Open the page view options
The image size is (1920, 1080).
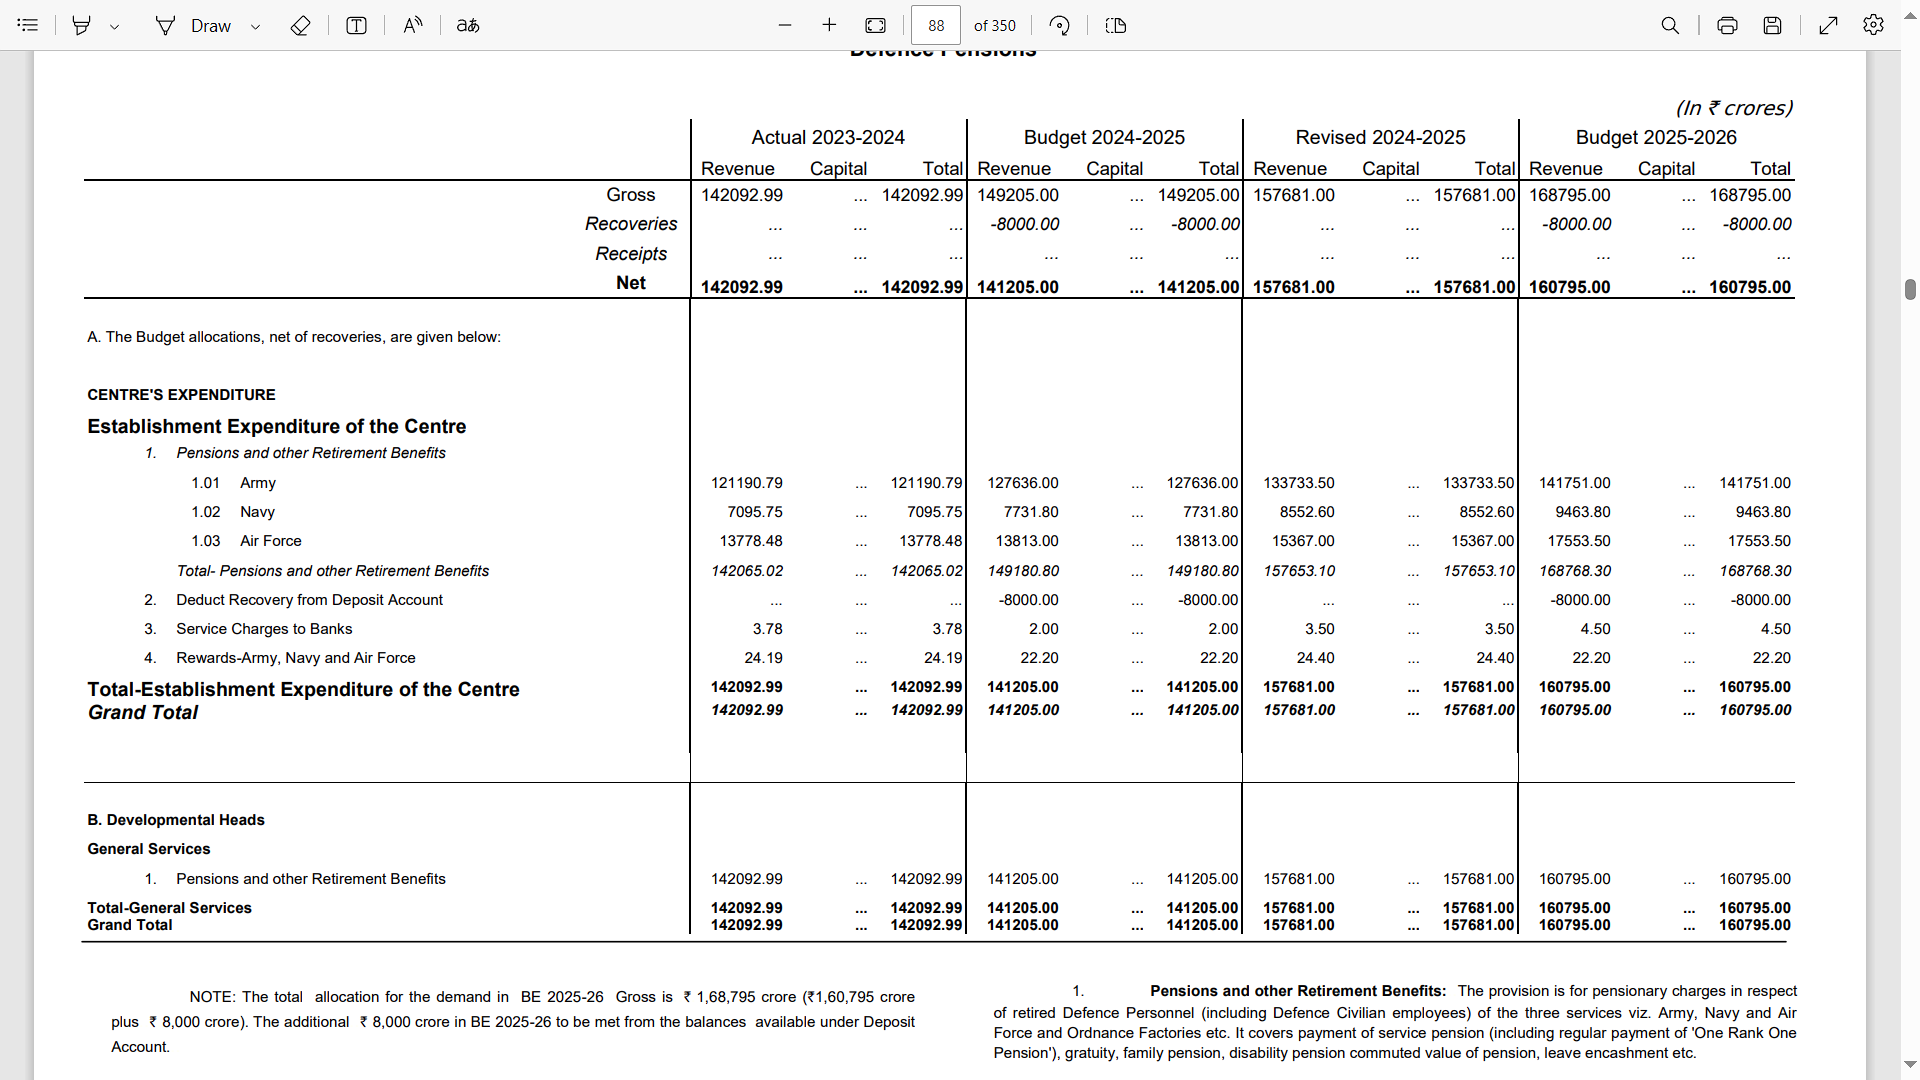[x=1116, y=25]
